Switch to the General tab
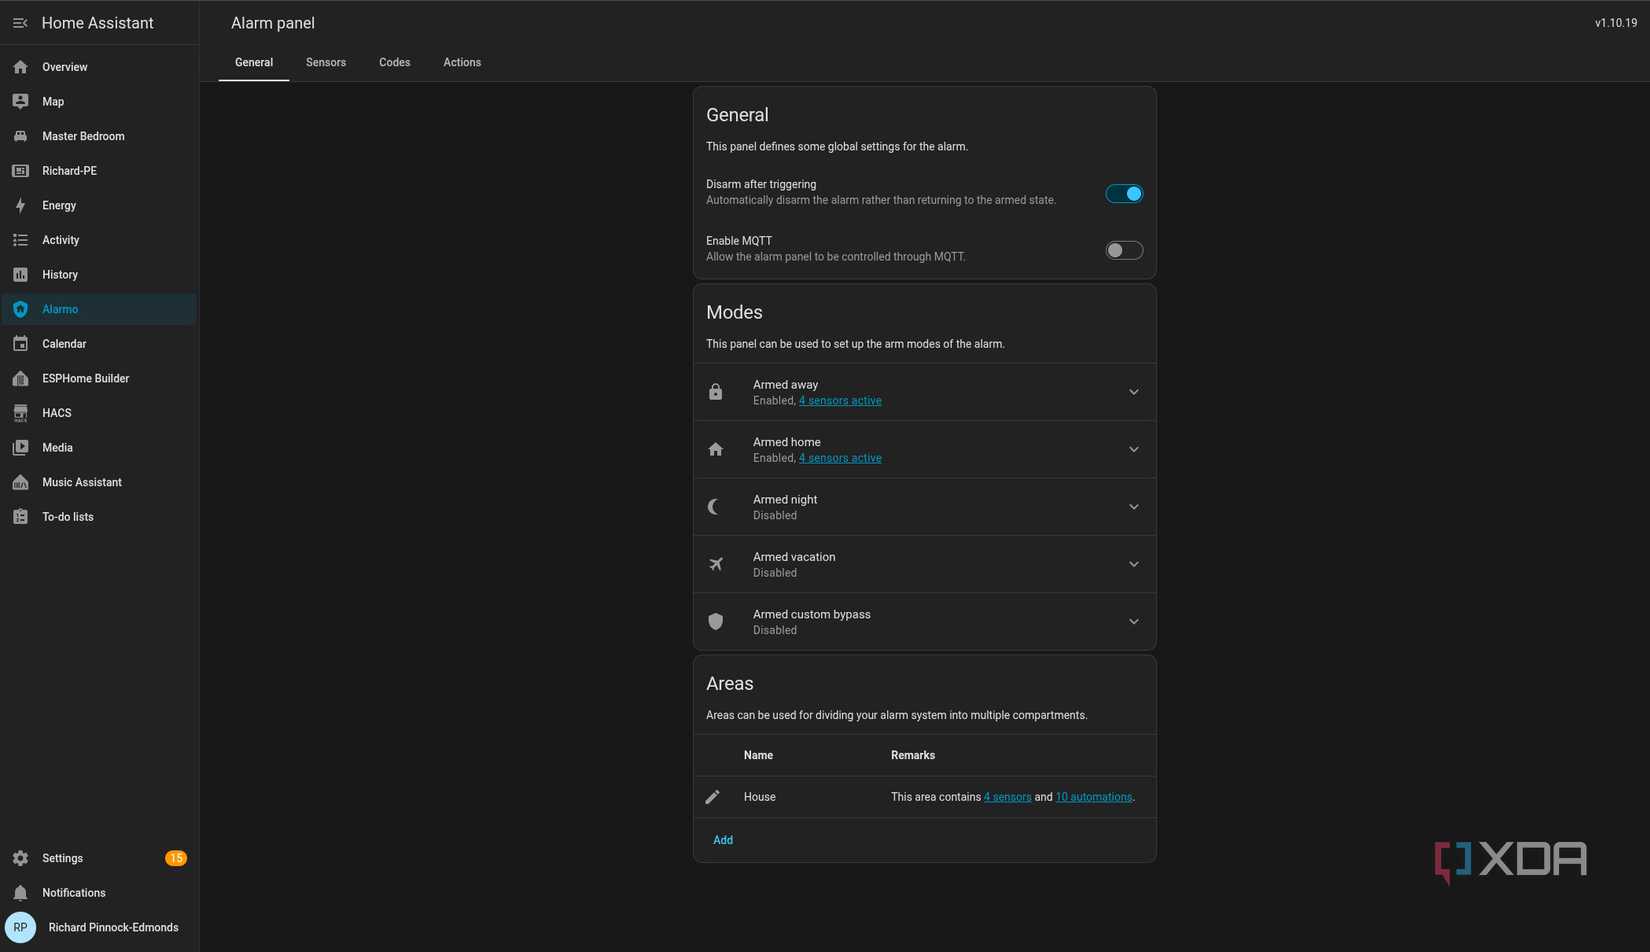Screen dimensions: 1650x952 pyautogui.click(x=254, y=62)
